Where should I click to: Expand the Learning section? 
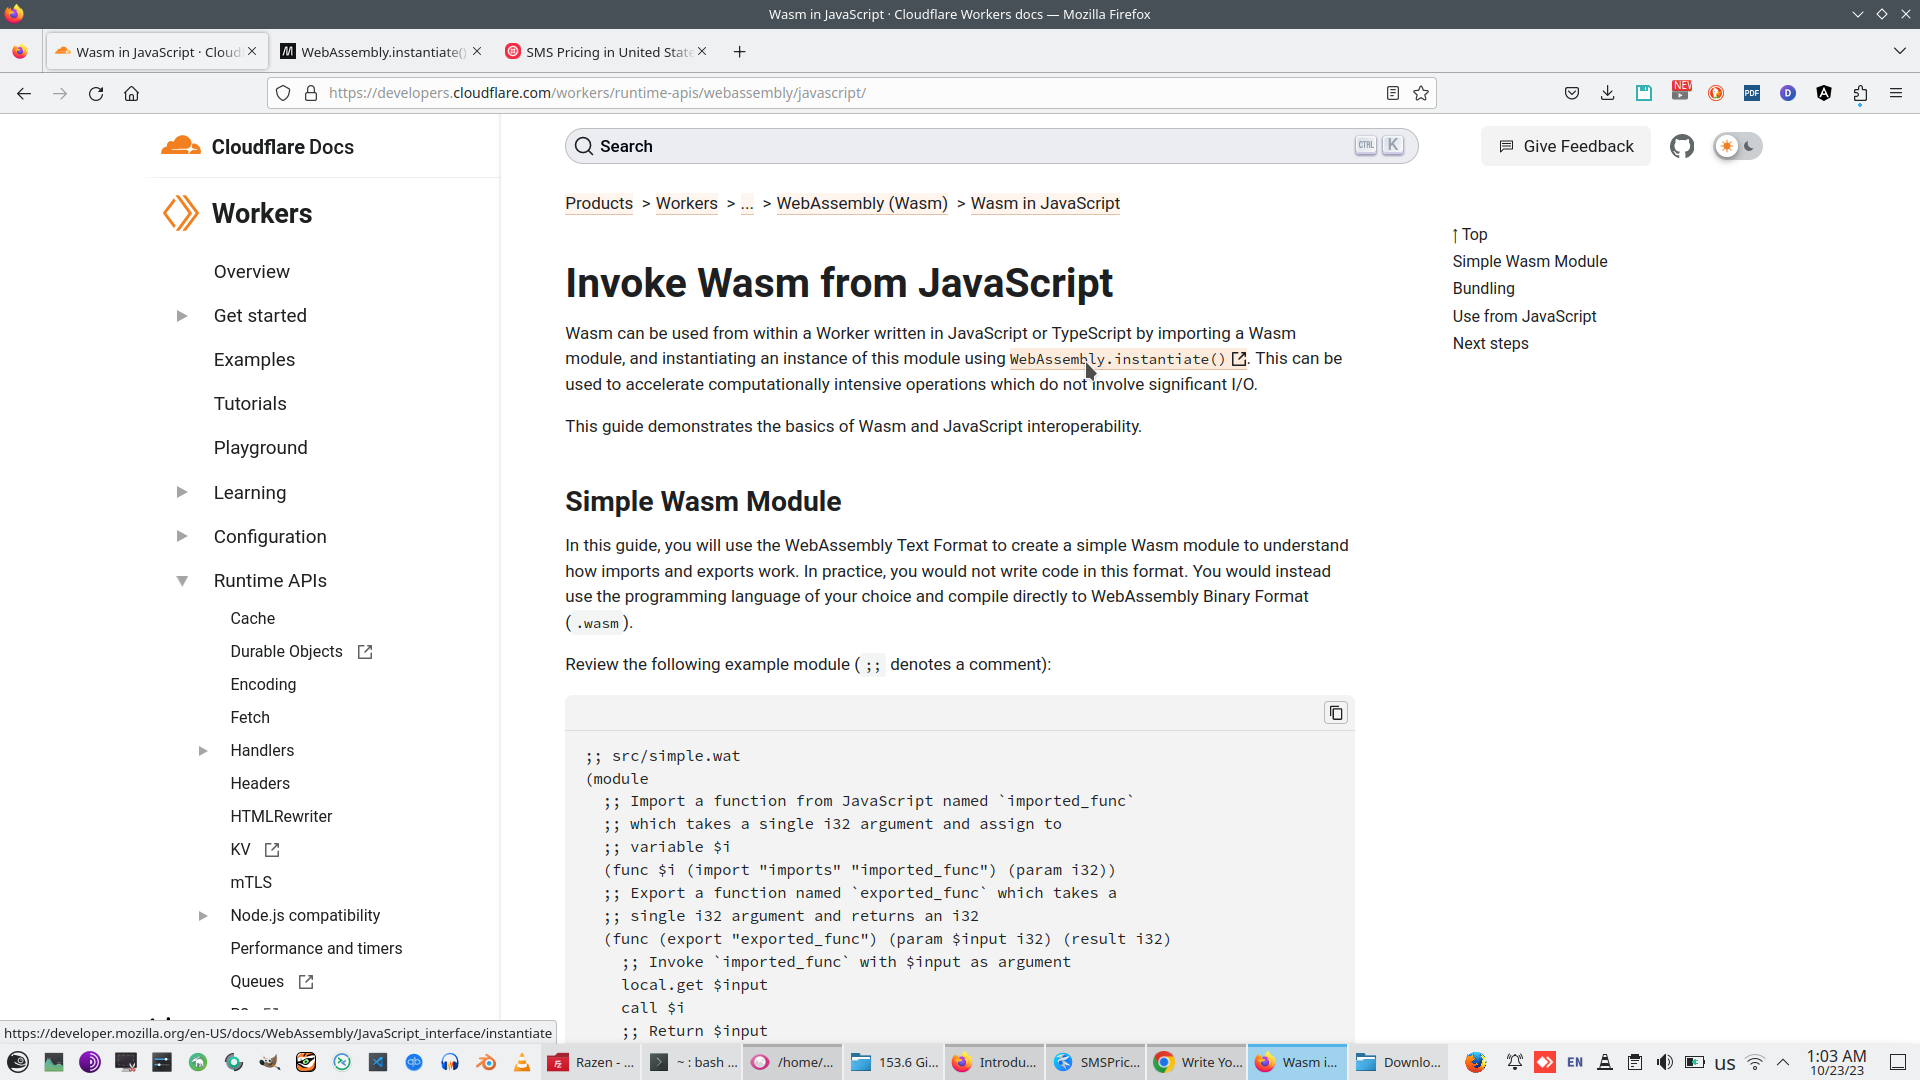click(x=181, y=492)
